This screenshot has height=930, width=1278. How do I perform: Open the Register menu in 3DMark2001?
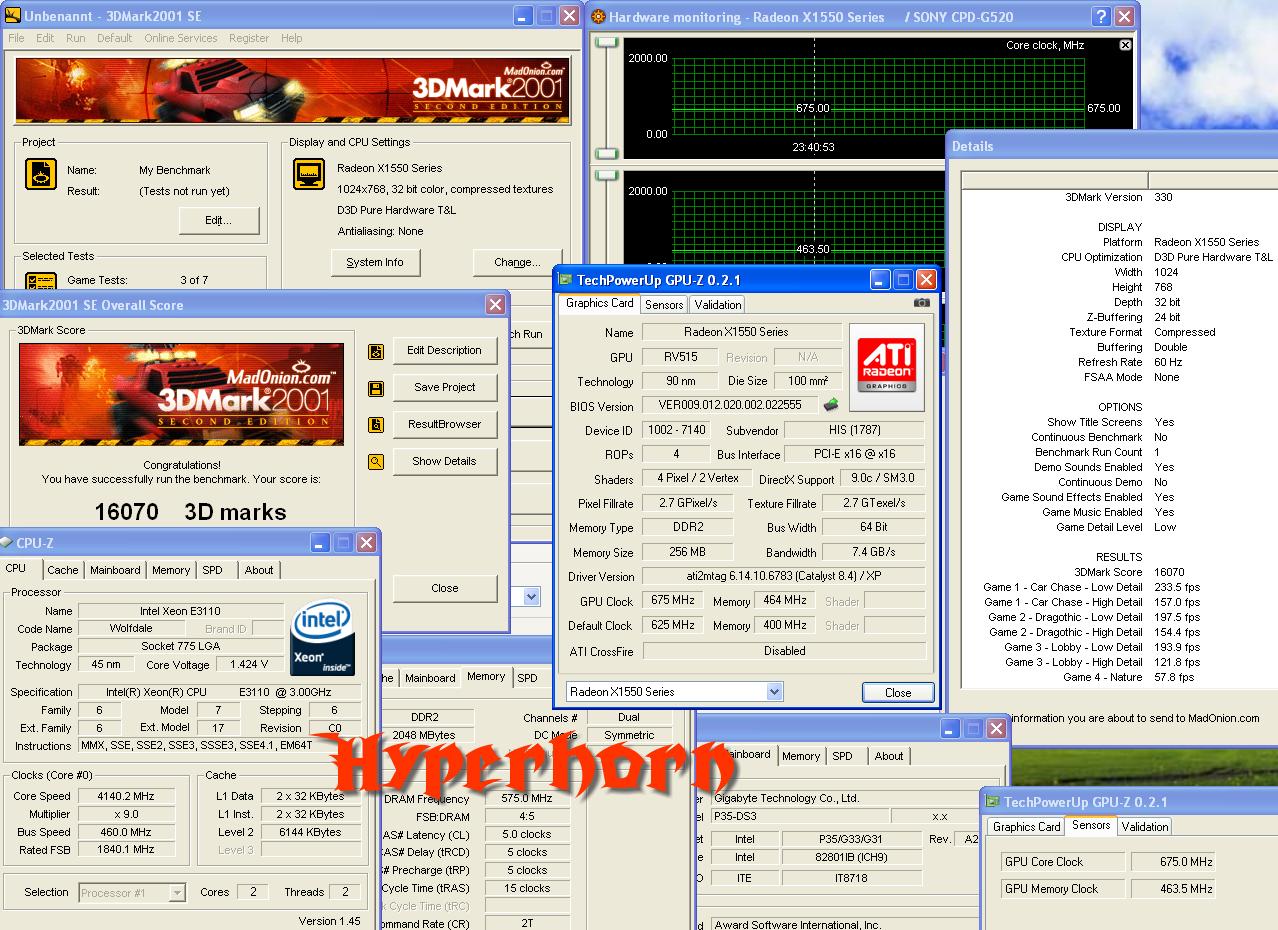click(x=249, y=38)
